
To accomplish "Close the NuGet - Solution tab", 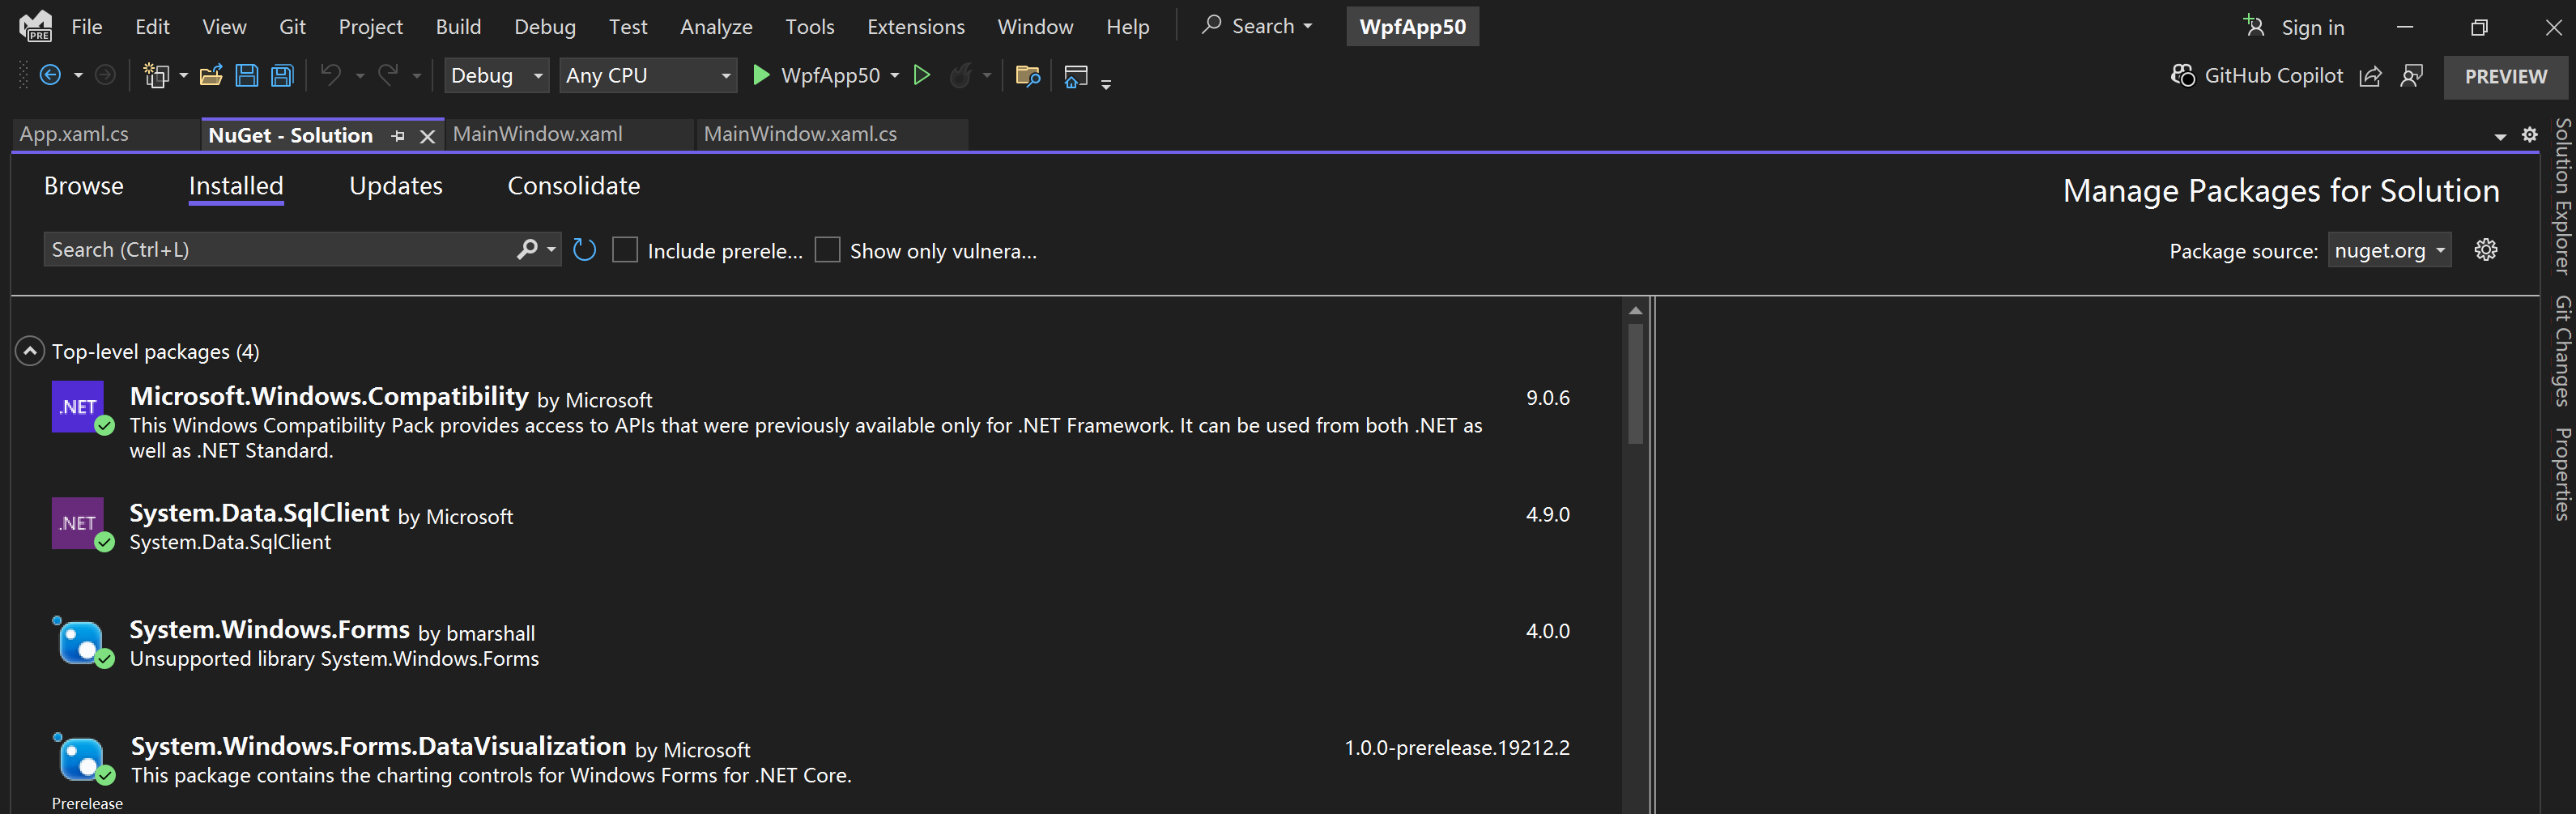I will click(x=427, y=136).
